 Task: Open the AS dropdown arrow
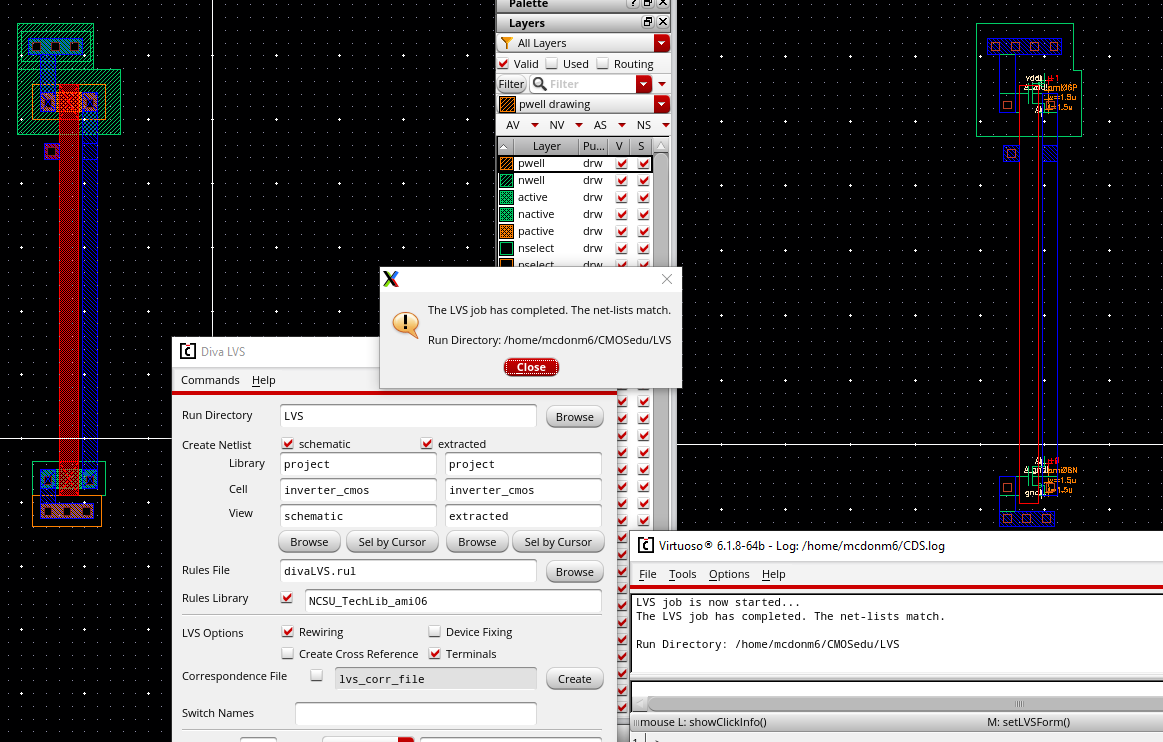[x=622, y=125]
